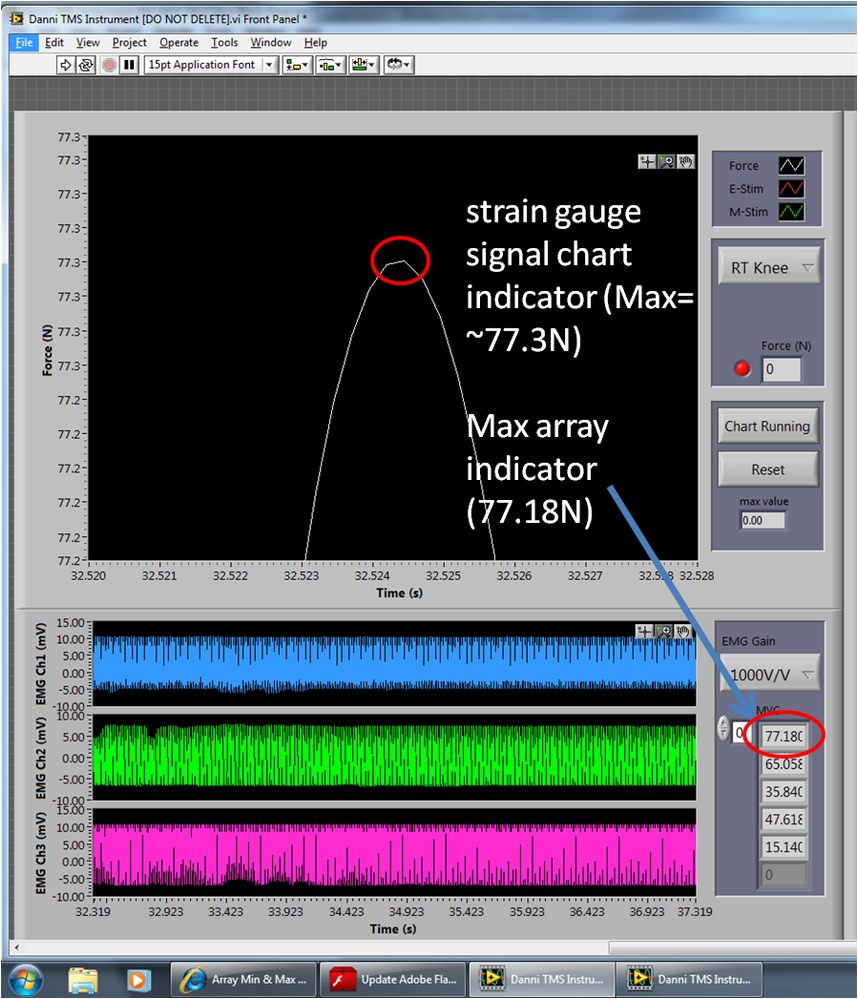Viewport: 858px width, 999px height.
Task: Toggle the red Force LED indicator
Action: (742, 369)
